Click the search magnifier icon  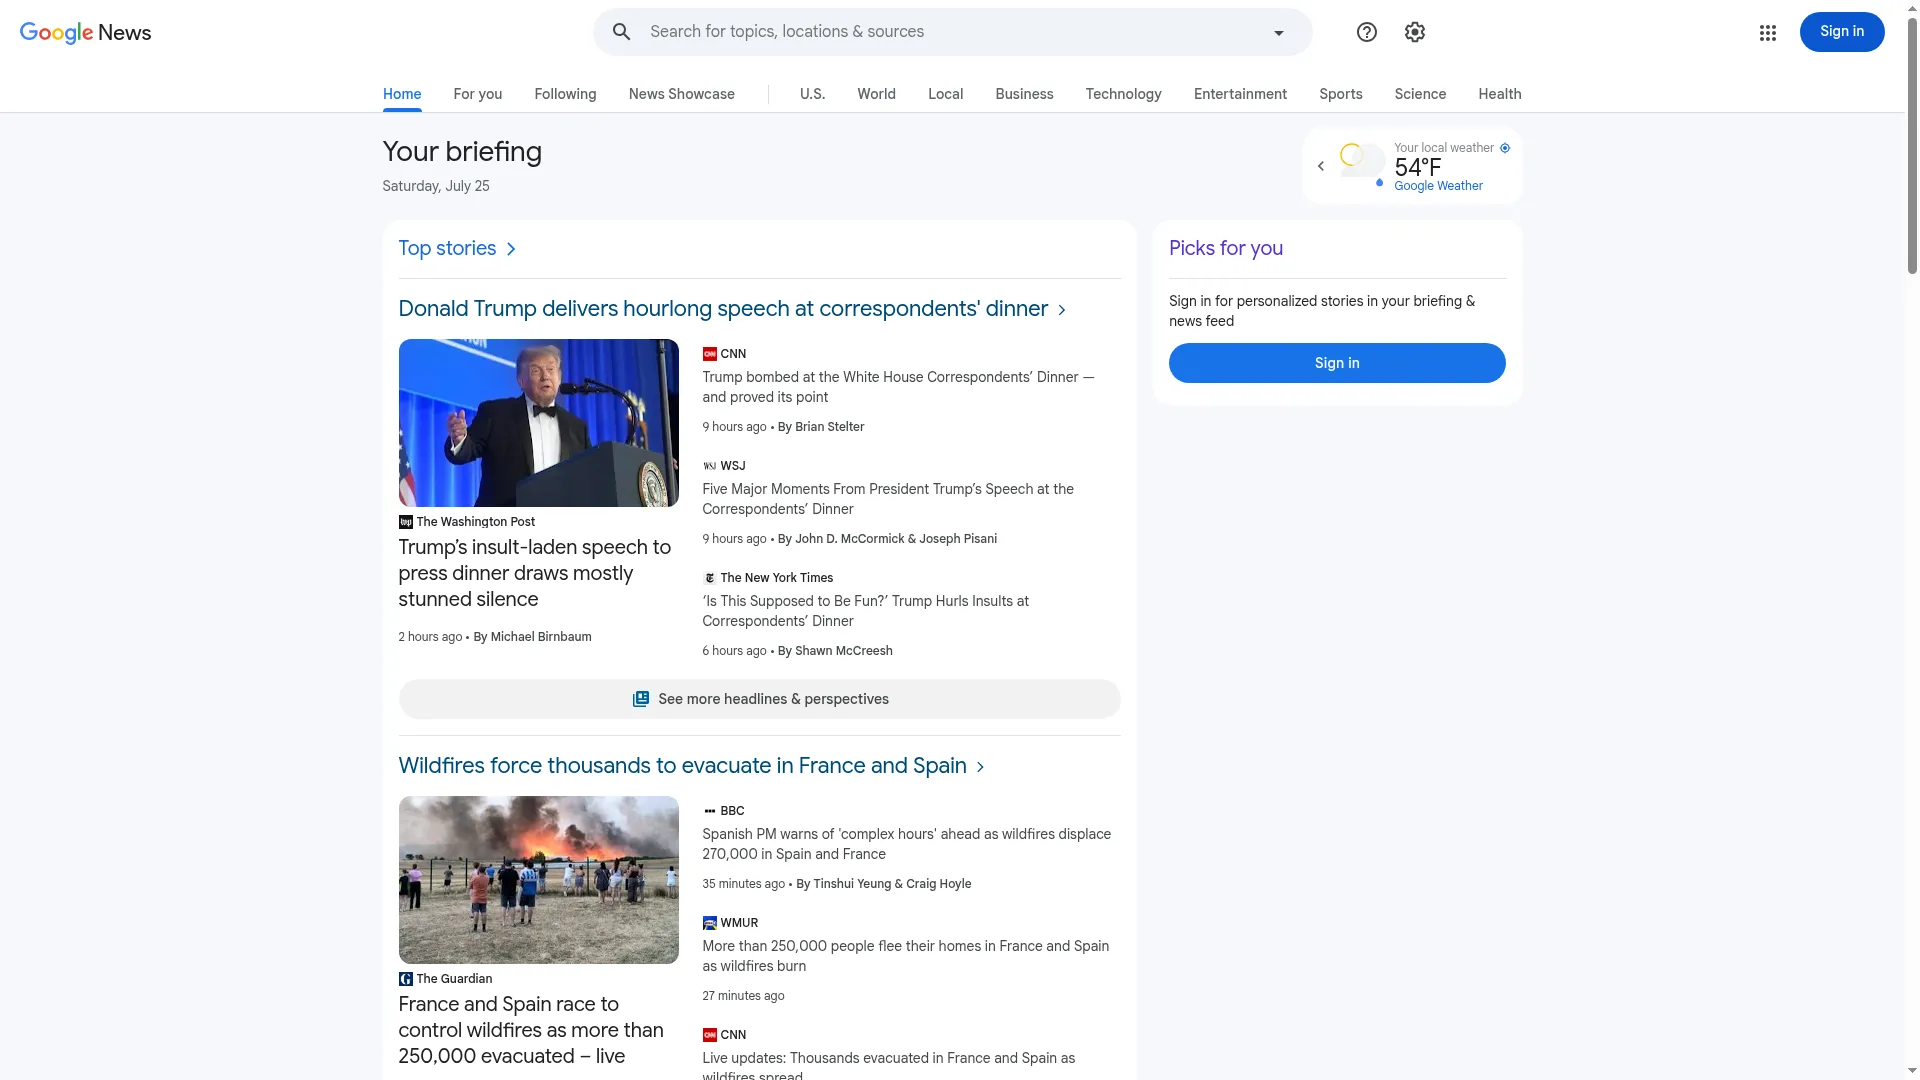coord(621,32)
